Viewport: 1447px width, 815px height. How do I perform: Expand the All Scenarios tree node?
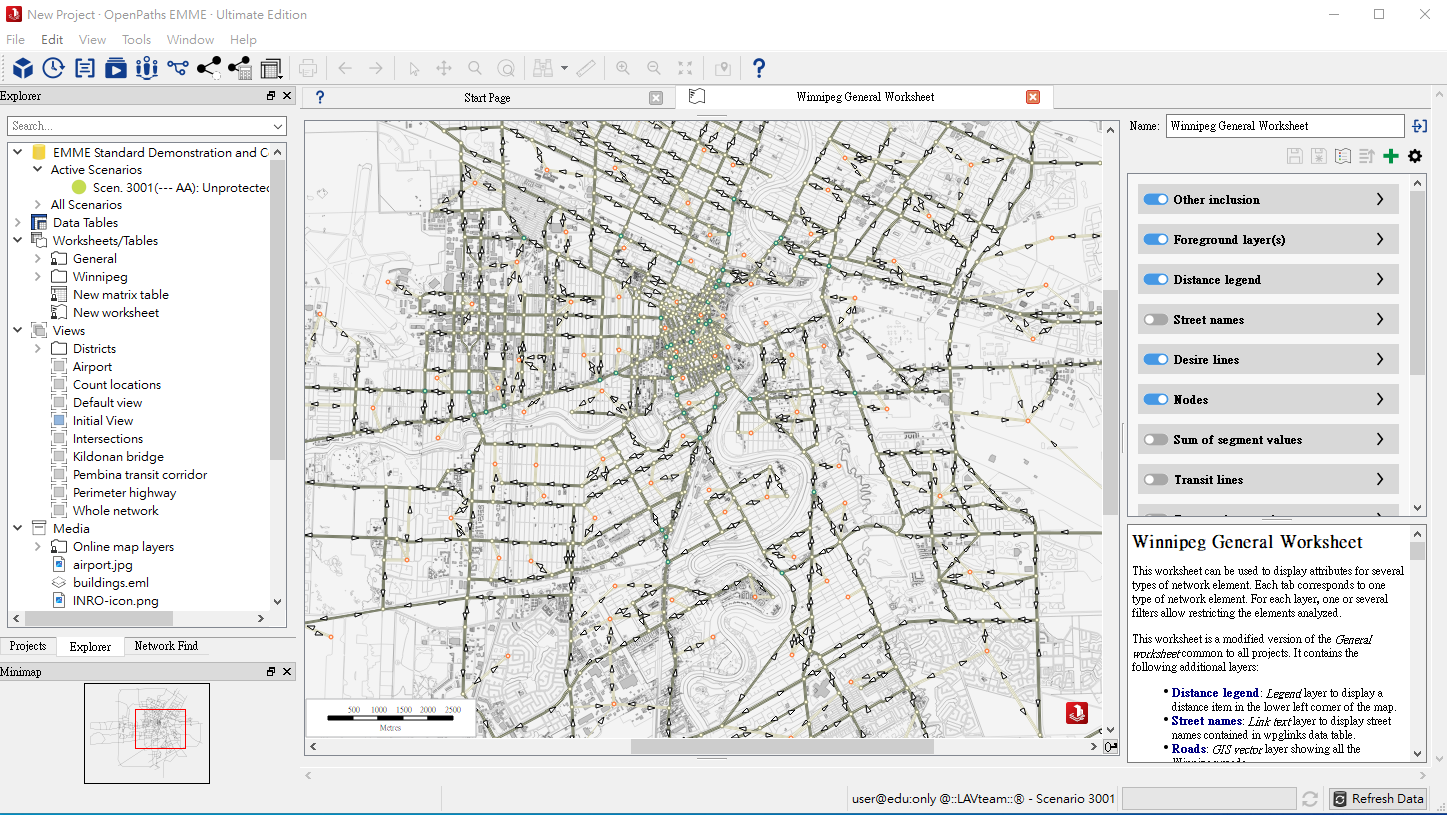(x=38, y=204)
